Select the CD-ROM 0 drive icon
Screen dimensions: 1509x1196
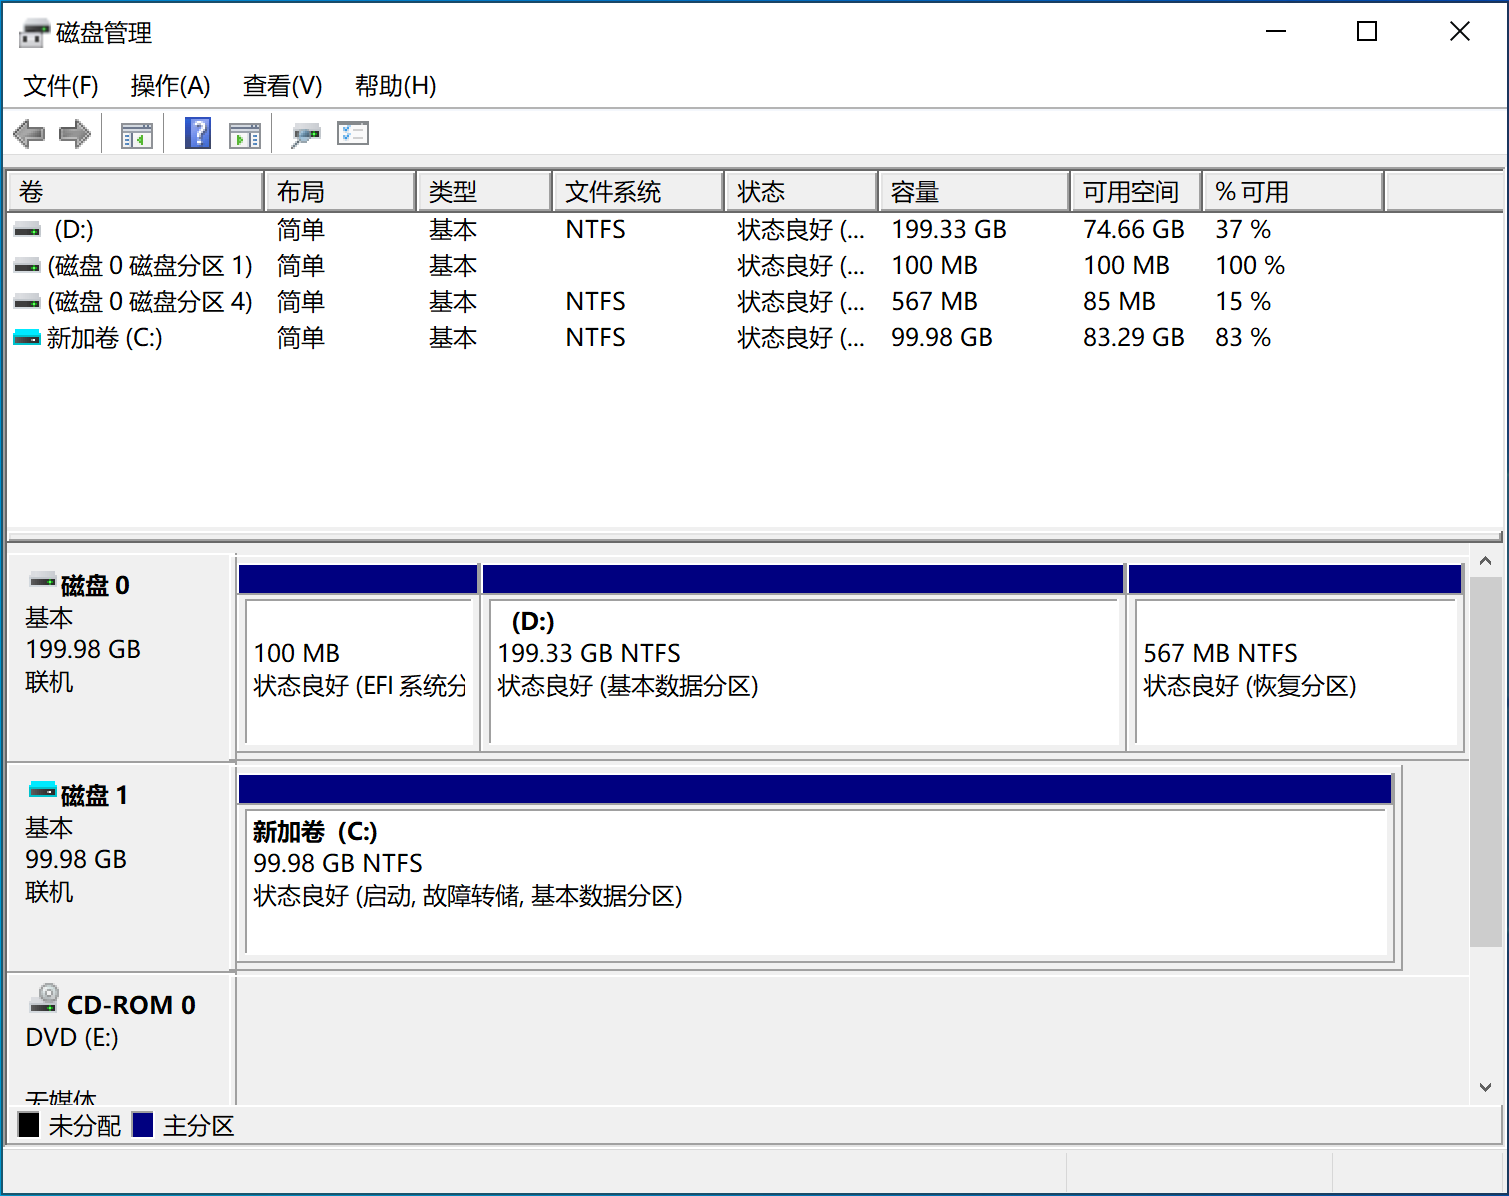click(x=44, y=1000)
